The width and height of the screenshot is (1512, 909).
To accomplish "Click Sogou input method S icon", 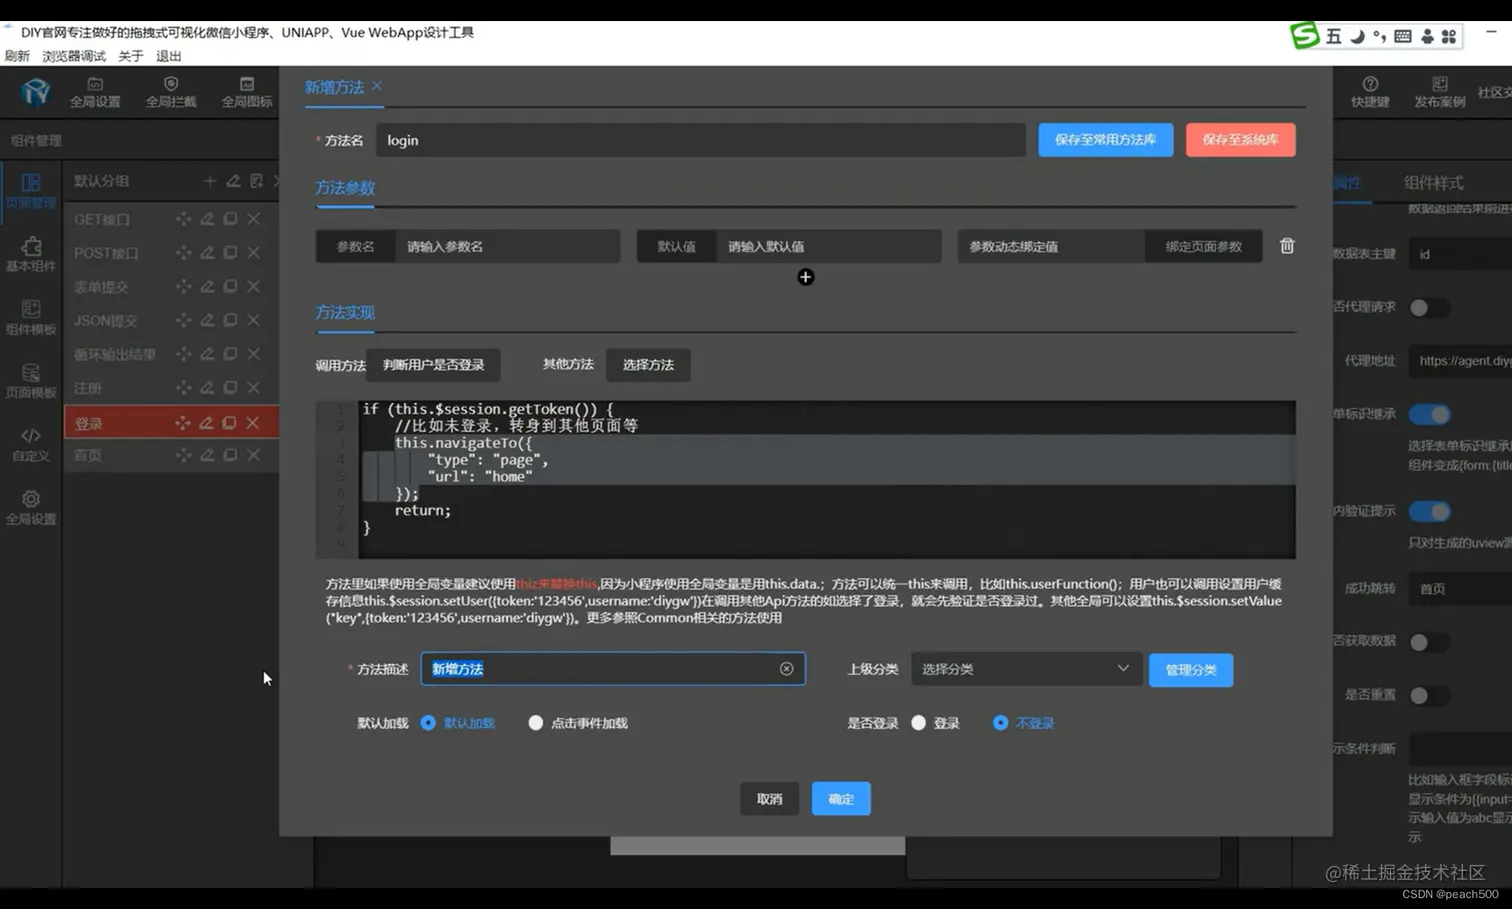I will 1304,36.
